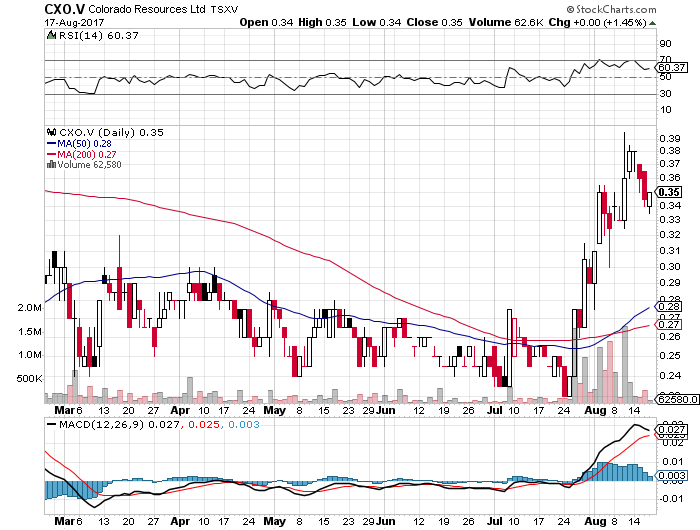The image size is (700, 530).
Task: Click the -0.01 MACD axis label
Action: click(671, 499)
